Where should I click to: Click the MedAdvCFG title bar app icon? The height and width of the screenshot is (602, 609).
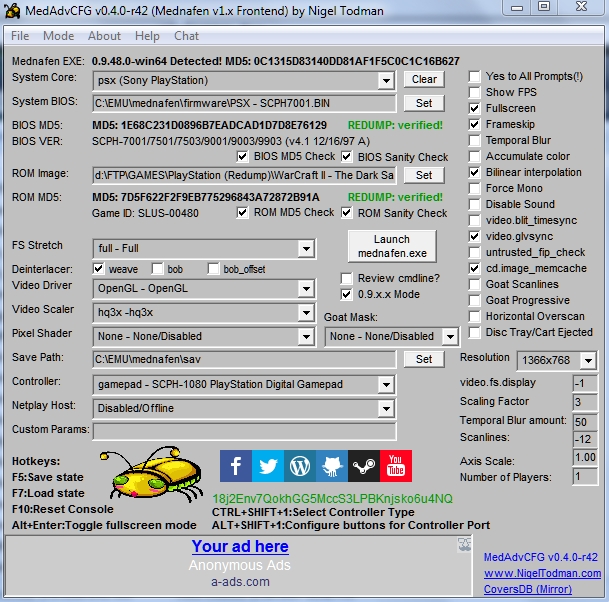click(12, 10)
